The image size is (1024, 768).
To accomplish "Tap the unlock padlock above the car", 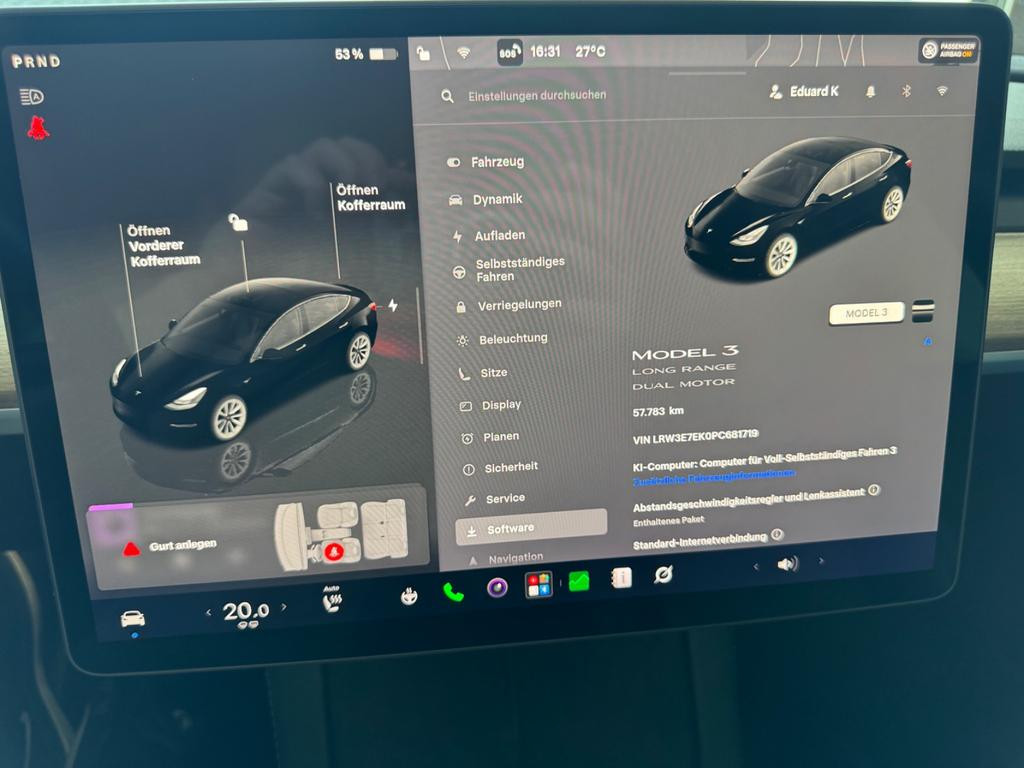I will (x=238, y=223).
